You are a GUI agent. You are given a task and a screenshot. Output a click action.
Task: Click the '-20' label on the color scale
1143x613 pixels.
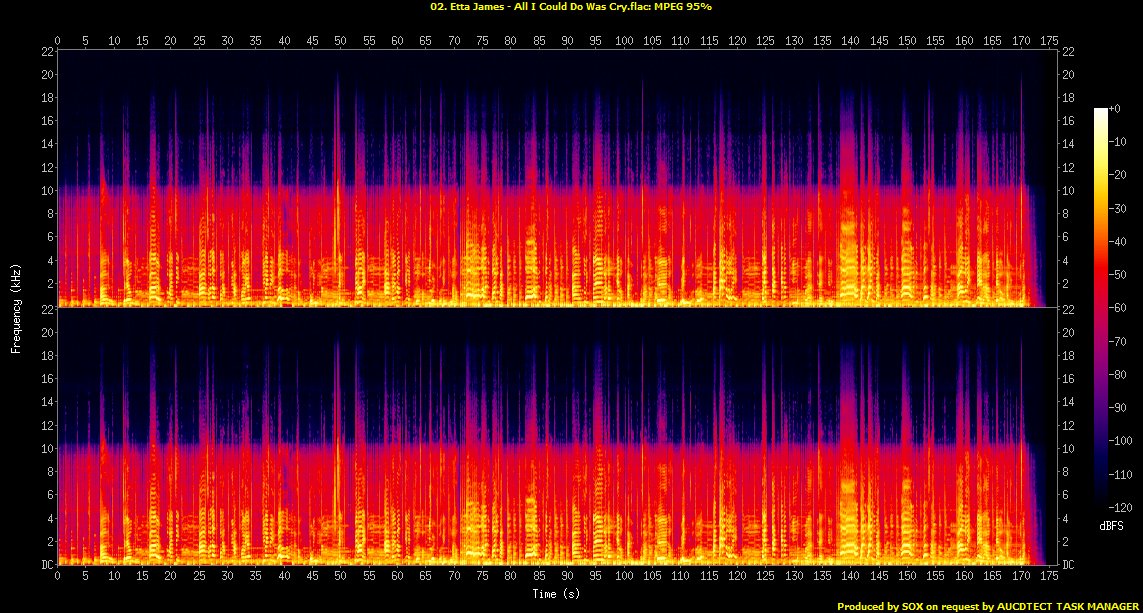1117,175
